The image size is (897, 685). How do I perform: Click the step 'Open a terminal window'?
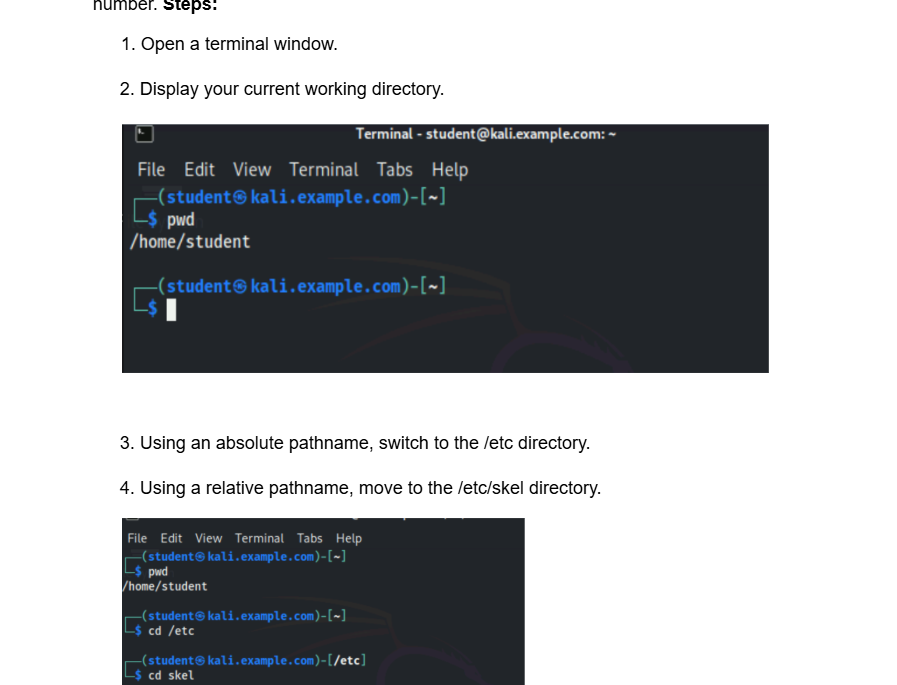[238, 44]
